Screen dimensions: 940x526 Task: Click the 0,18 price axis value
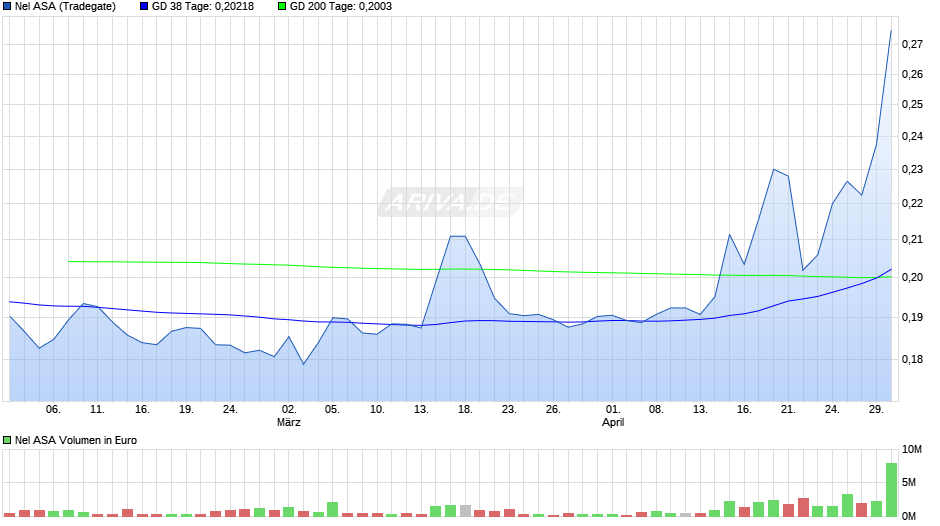[x=912, y=359]
